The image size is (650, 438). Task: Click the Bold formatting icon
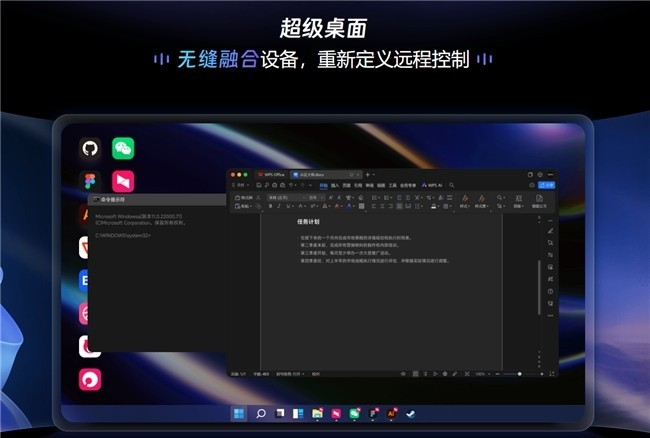(x=270, y=206)
